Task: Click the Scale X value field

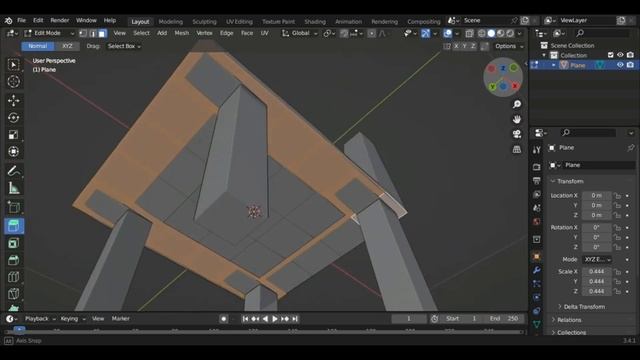Action: point(597,272)
